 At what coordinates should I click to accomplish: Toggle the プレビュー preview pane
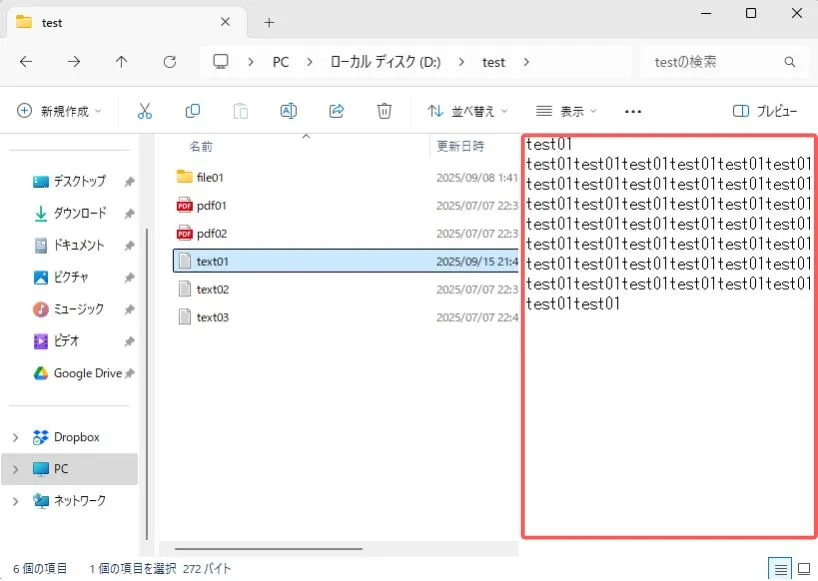point(765,111)
